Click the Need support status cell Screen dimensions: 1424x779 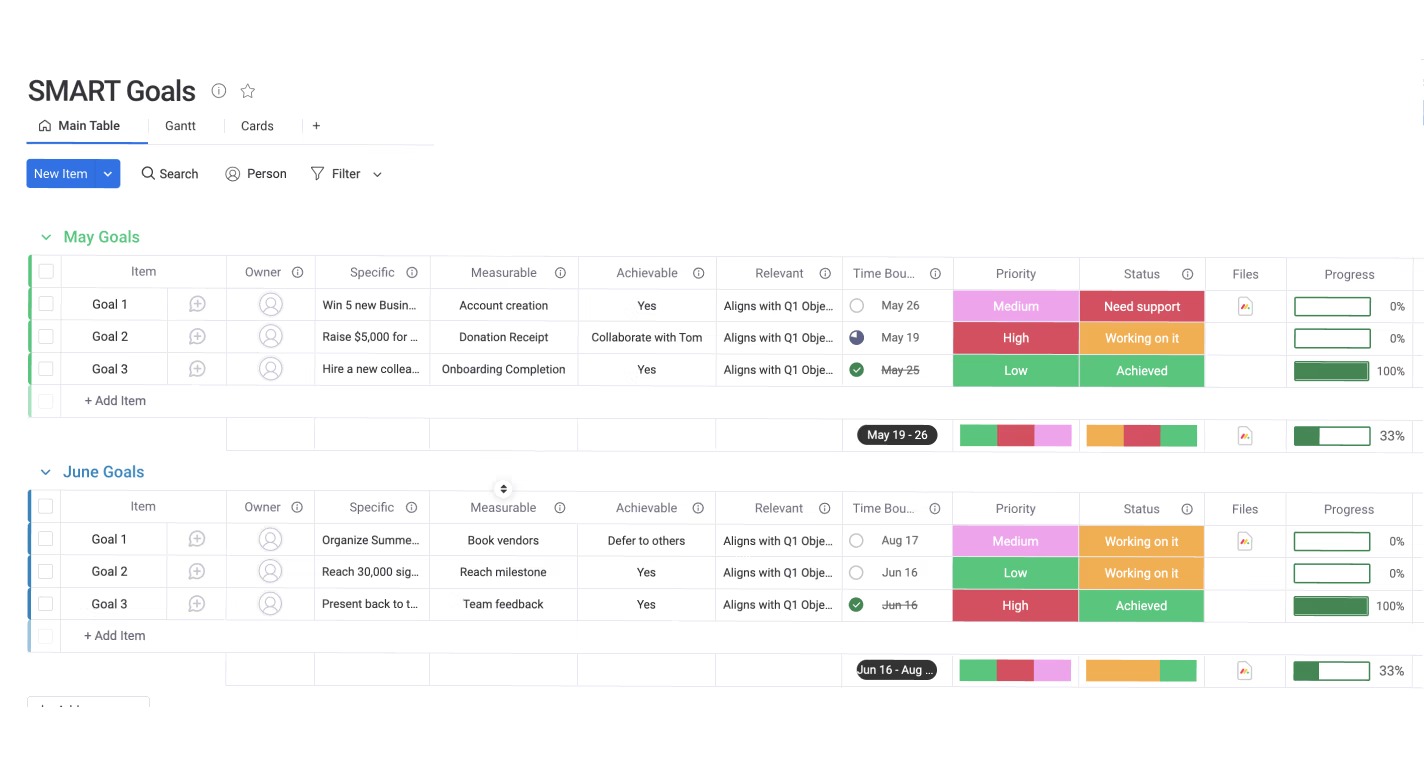click(1141, 306)
